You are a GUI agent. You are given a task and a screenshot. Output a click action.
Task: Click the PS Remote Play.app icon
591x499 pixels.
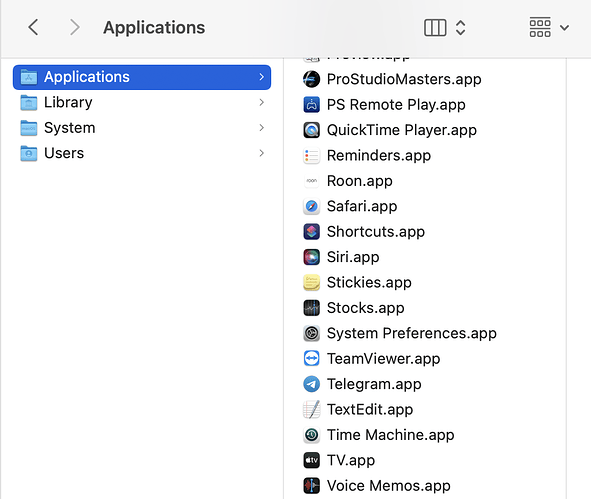tap(311, 105)
